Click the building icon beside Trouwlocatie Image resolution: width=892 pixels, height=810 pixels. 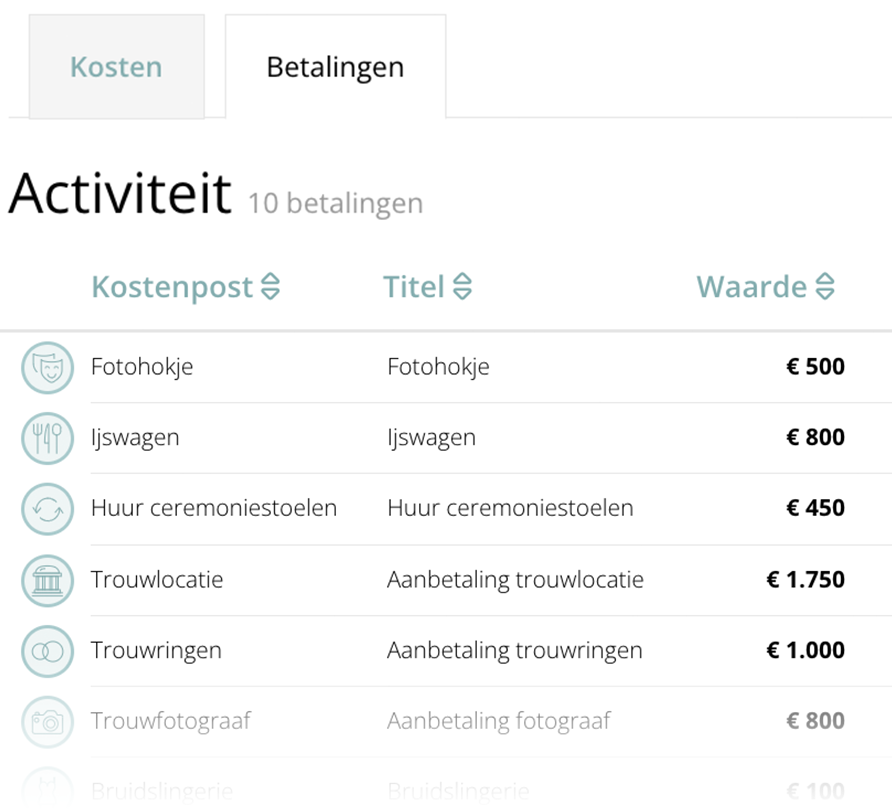47,580
